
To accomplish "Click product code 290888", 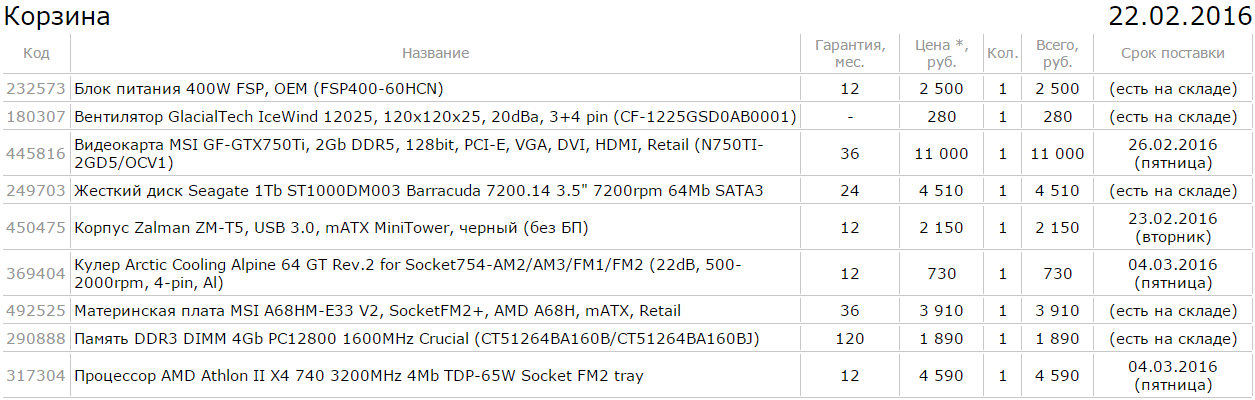I will pos(36,339).
